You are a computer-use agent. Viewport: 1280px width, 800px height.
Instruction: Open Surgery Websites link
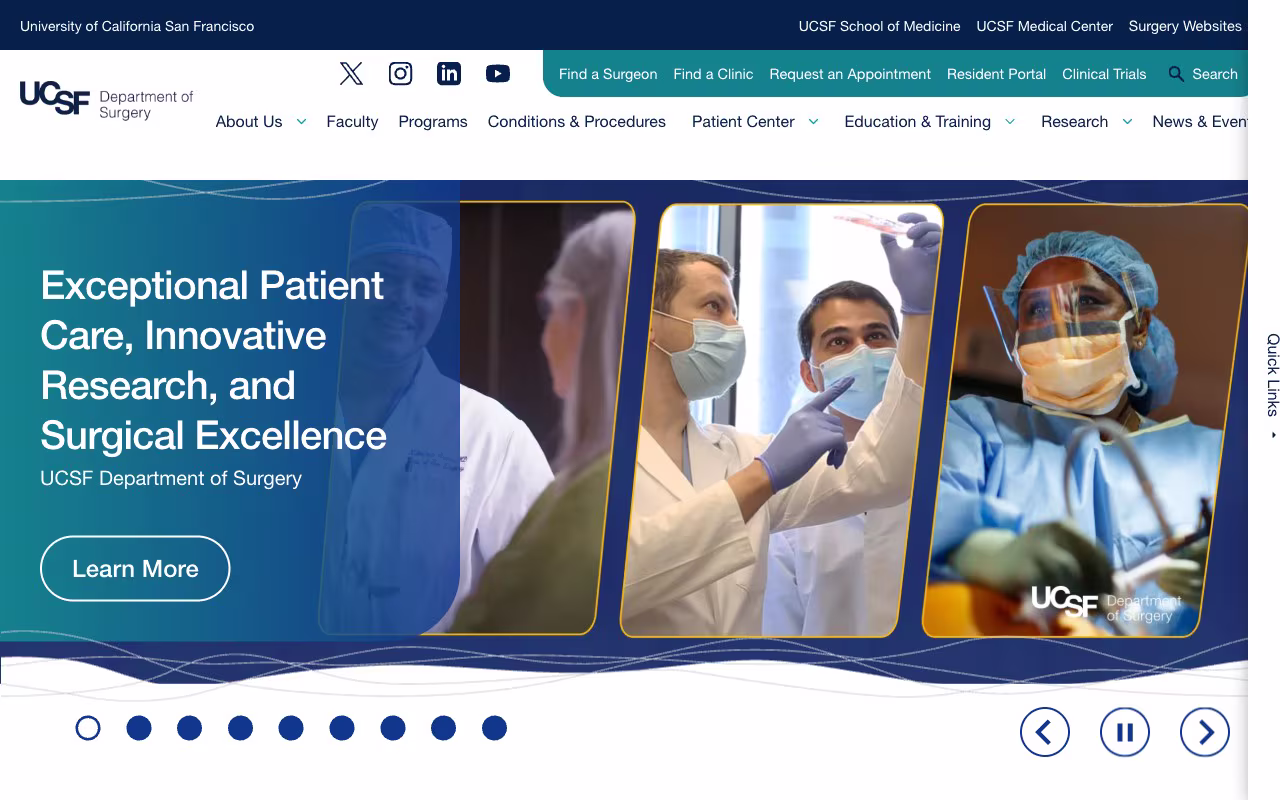(1185, 26)
